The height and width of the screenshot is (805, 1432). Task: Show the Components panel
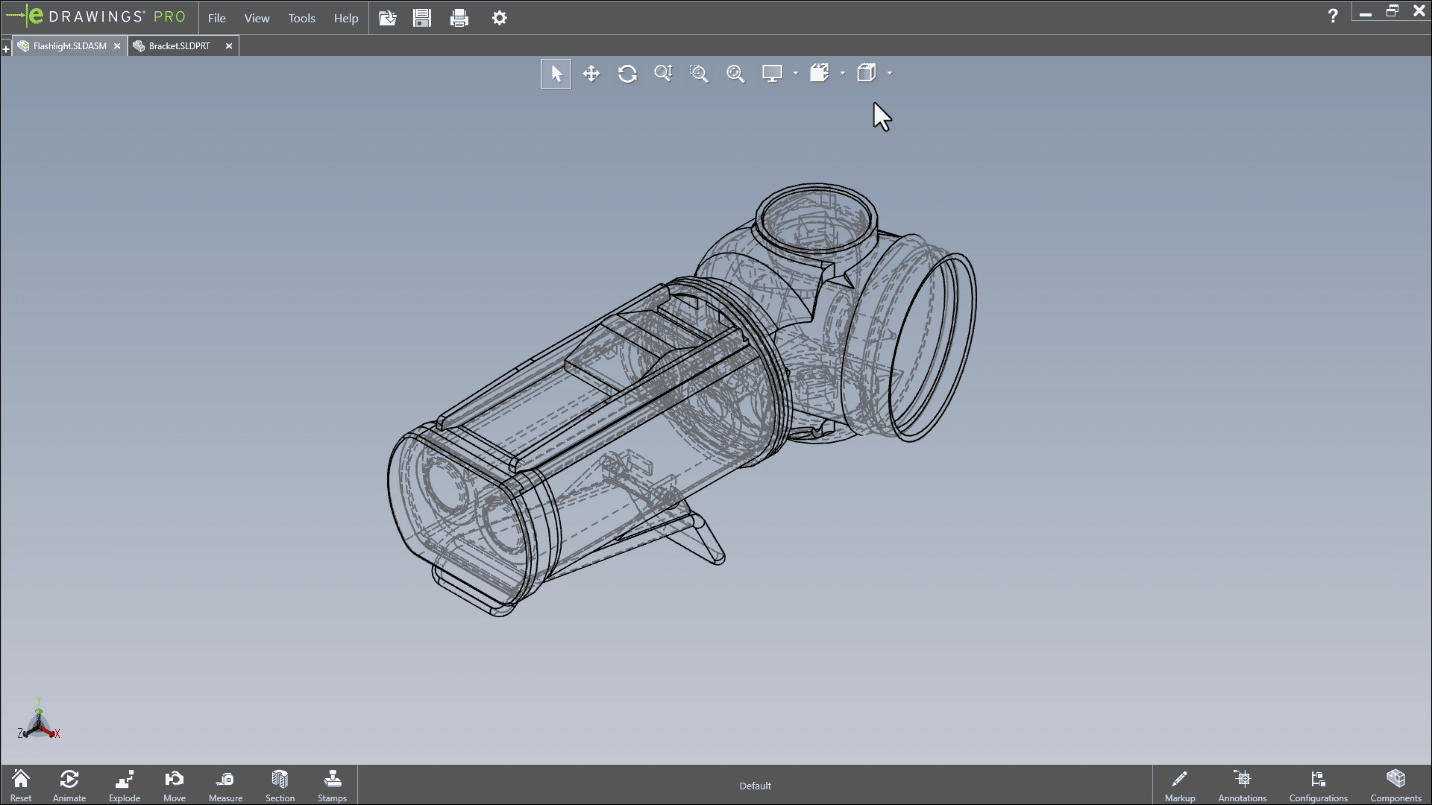click(x=1395, y=784)
